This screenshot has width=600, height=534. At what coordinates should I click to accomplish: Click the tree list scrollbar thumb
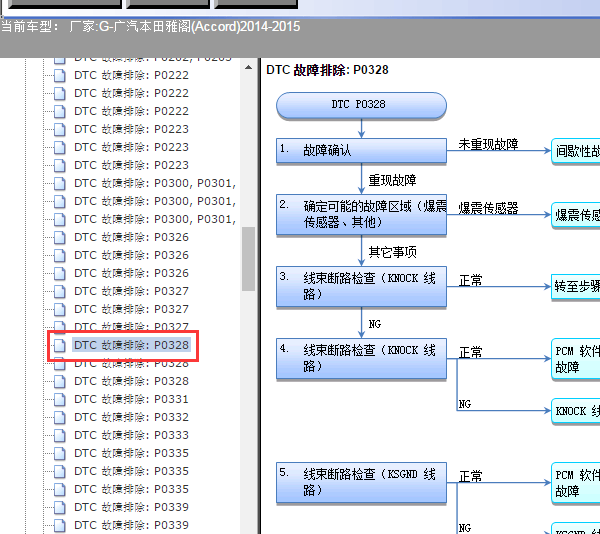tap(248, 259)
